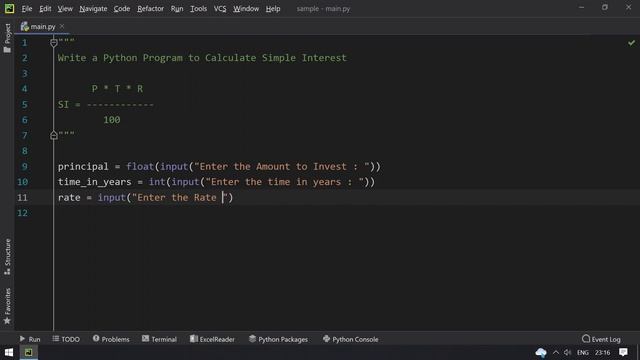Open the Help menu
The image size is (640, 360).
[273, 9]
